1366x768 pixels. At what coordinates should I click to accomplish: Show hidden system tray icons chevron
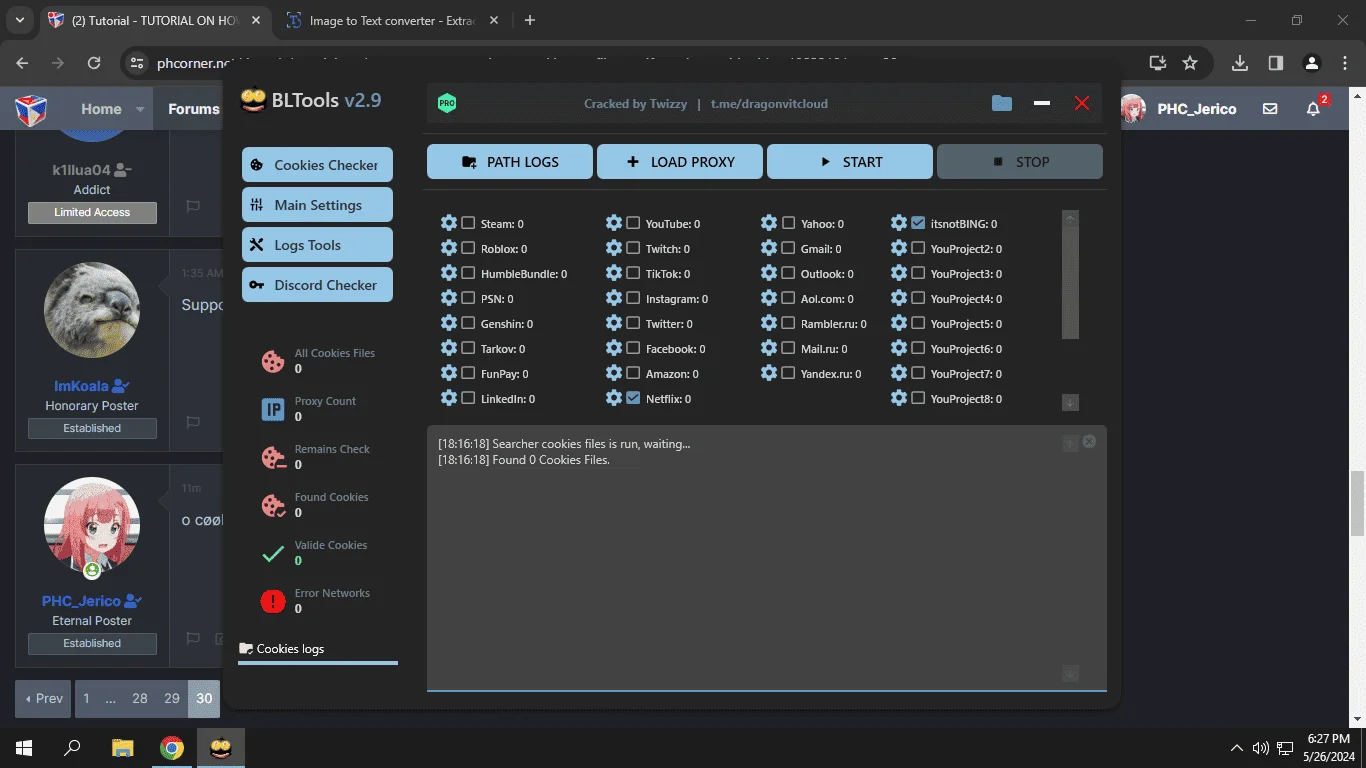(1238, 748)
